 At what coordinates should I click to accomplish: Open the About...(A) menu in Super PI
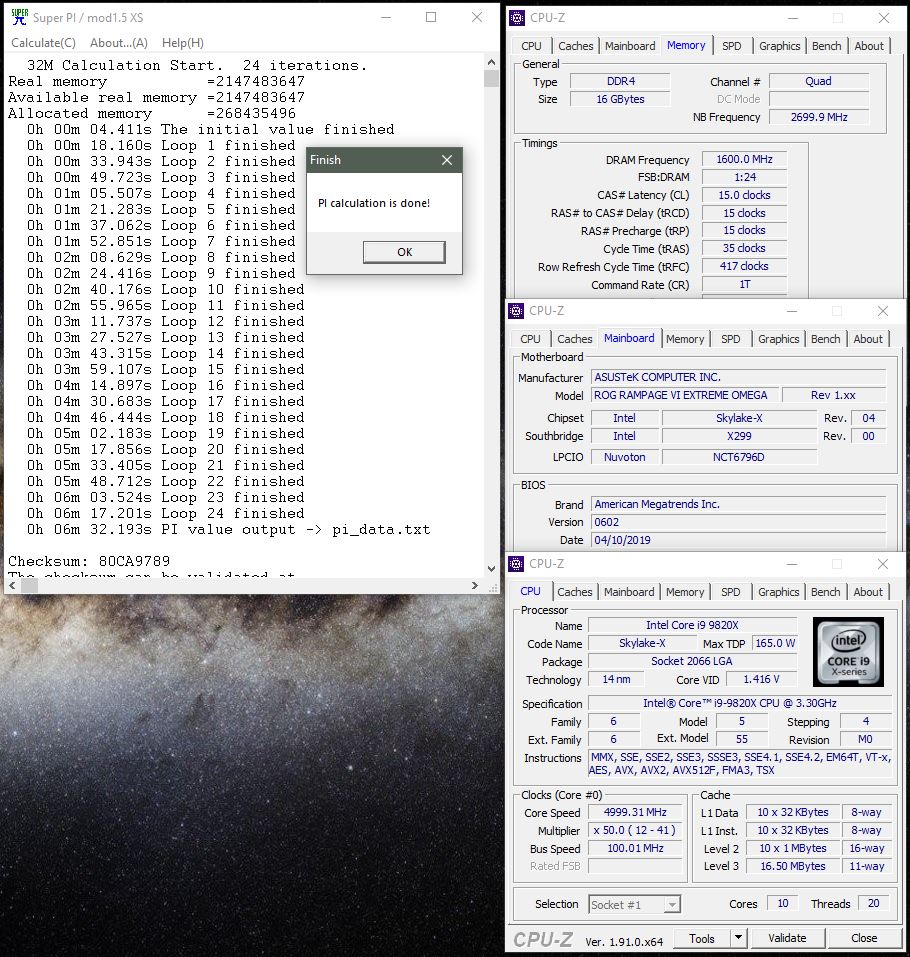click(119, 43)
